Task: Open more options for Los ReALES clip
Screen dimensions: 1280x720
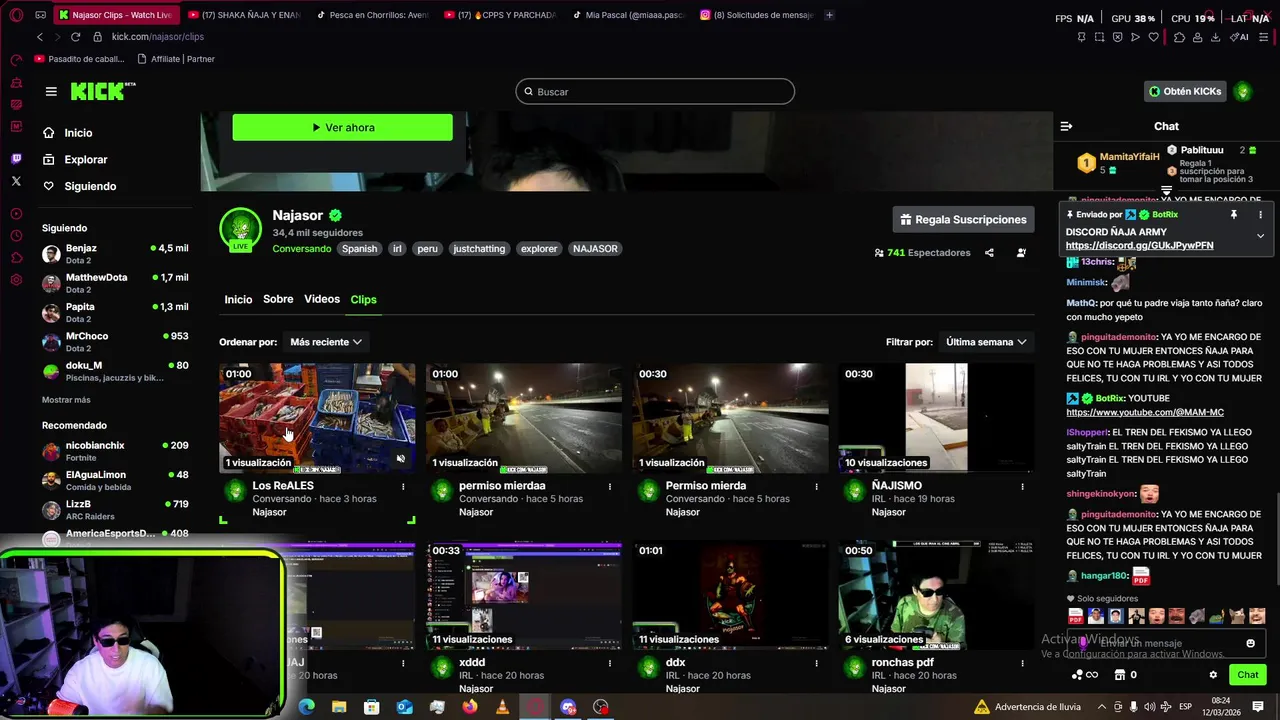Action: point(403,487)
